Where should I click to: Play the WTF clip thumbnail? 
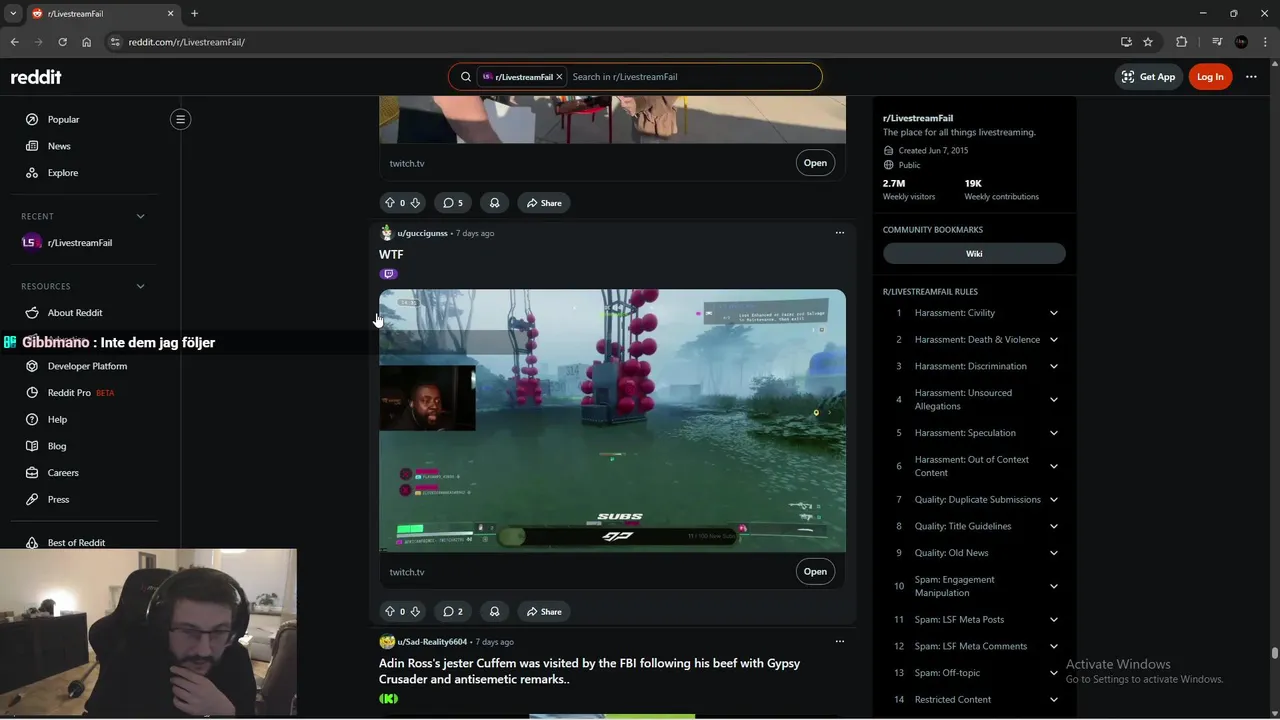[612, 421]
